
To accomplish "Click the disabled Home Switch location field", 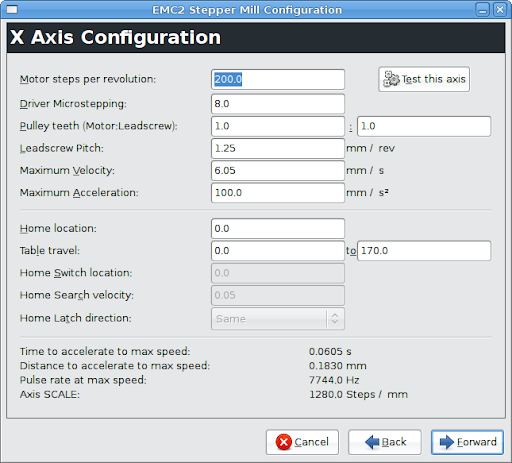I will [278, 273].
